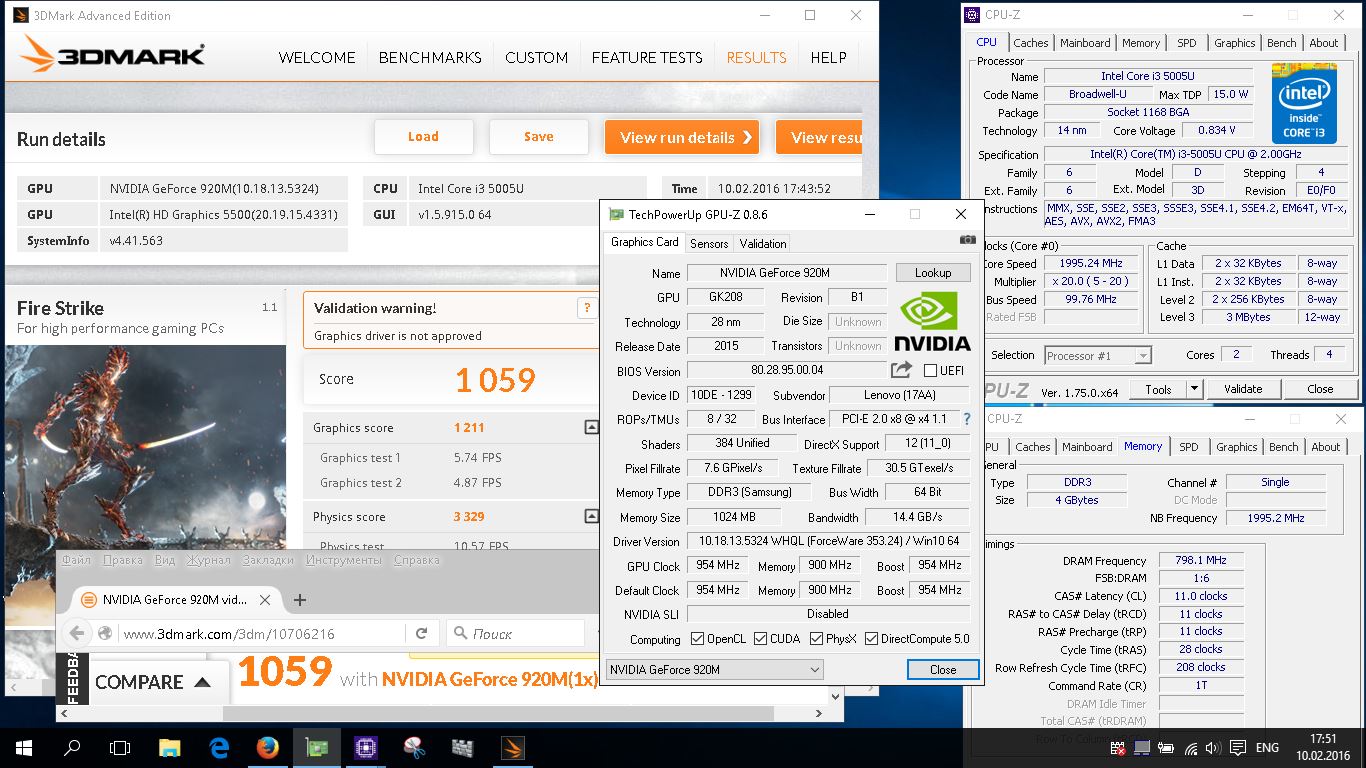Go to FEATURE TESTS in 3DMark
The height and width of the screenshot is (768, 1366).
point(647,57)
